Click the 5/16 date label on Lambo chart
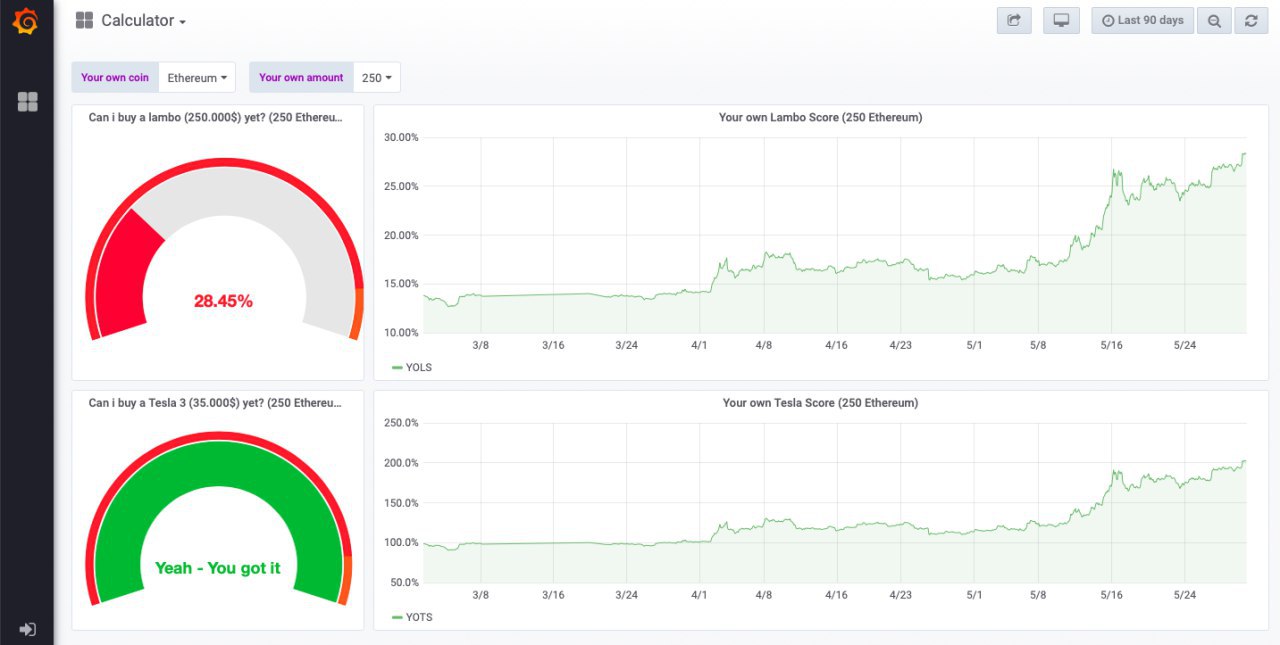This screenshot has width=1280, height=645. pos(1112,345)
